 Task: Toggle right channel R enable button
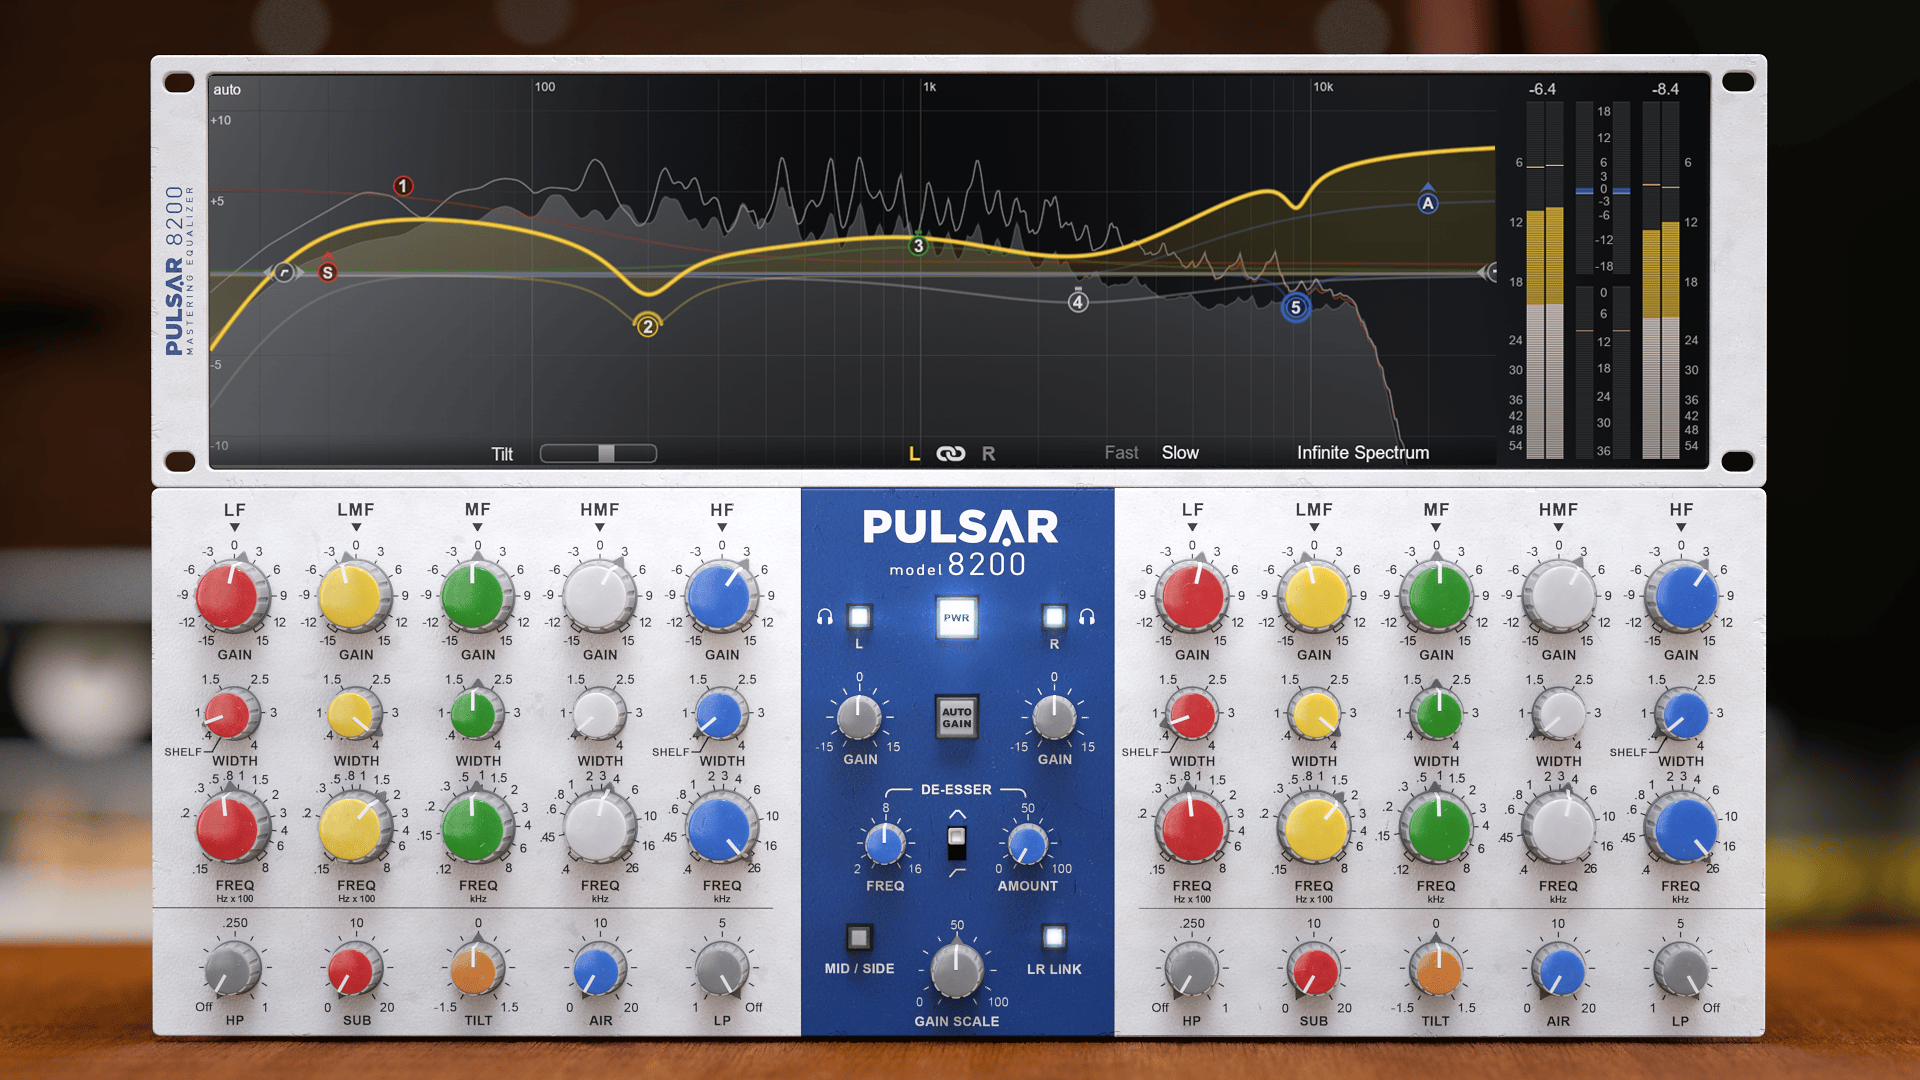point(1054,617)
